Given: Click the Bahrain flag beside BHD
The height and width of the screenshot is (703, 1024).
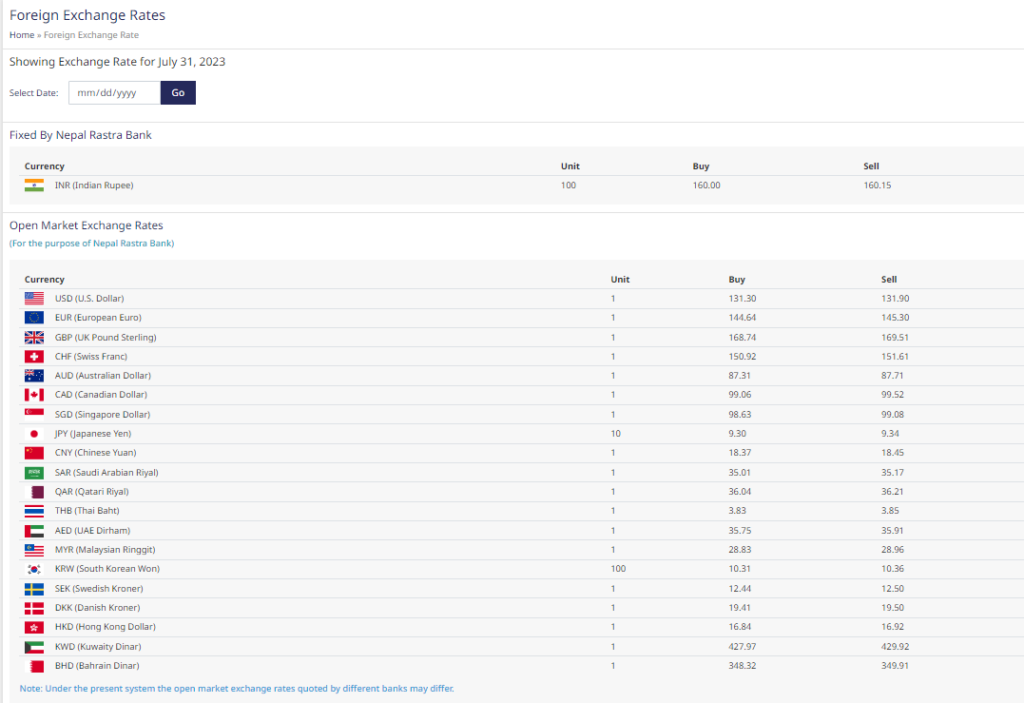Looking at the screenshot, I should pos(34,666).
